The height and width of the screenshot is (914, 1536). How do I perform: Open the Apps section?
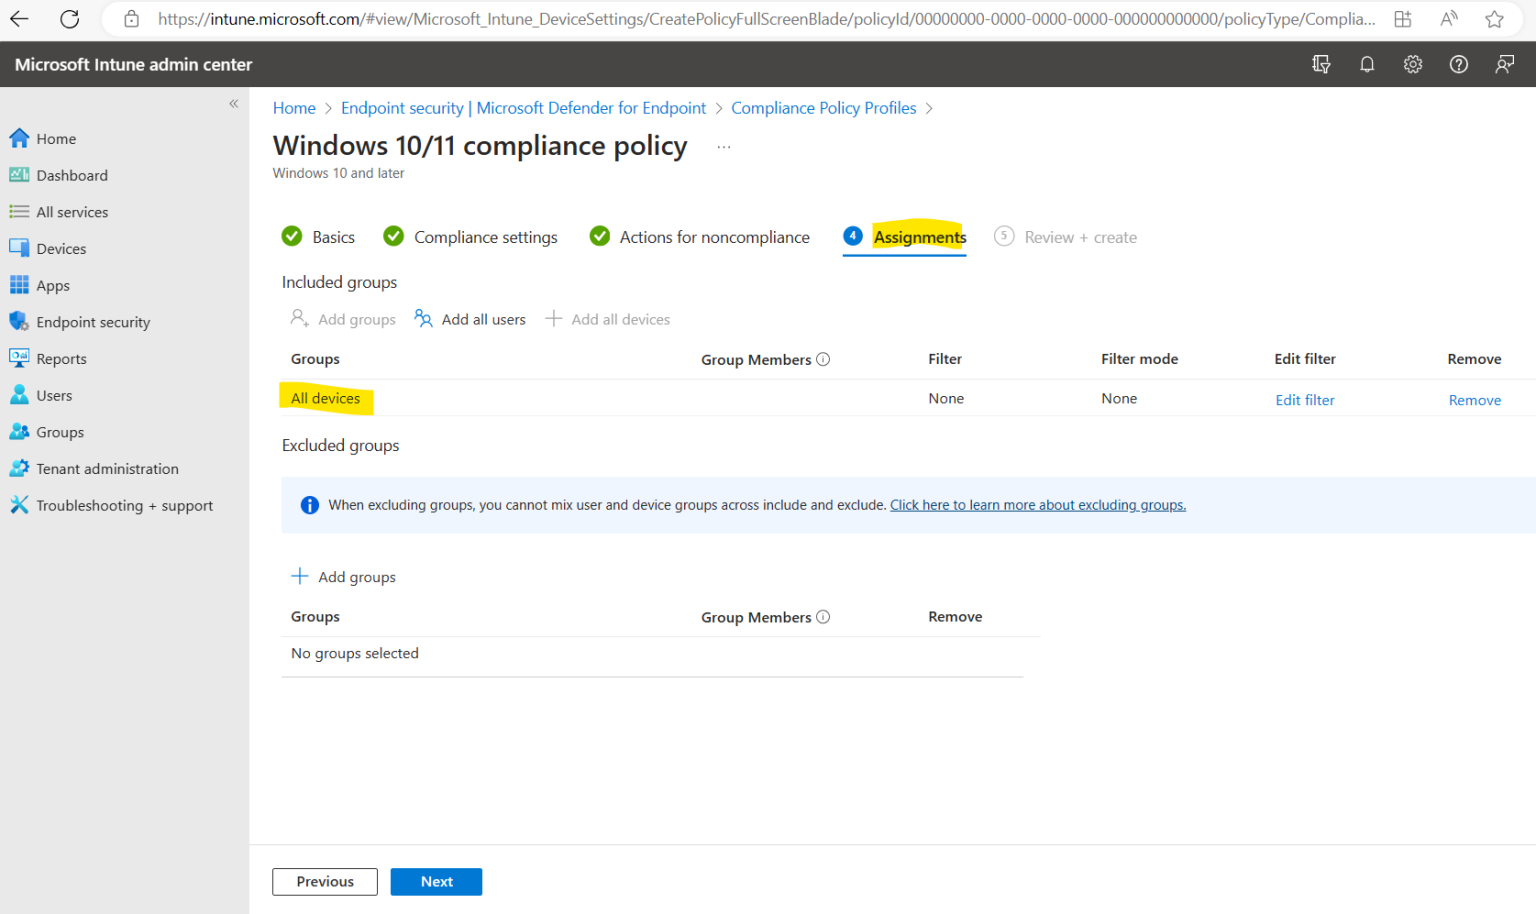(x=52, y=285)
